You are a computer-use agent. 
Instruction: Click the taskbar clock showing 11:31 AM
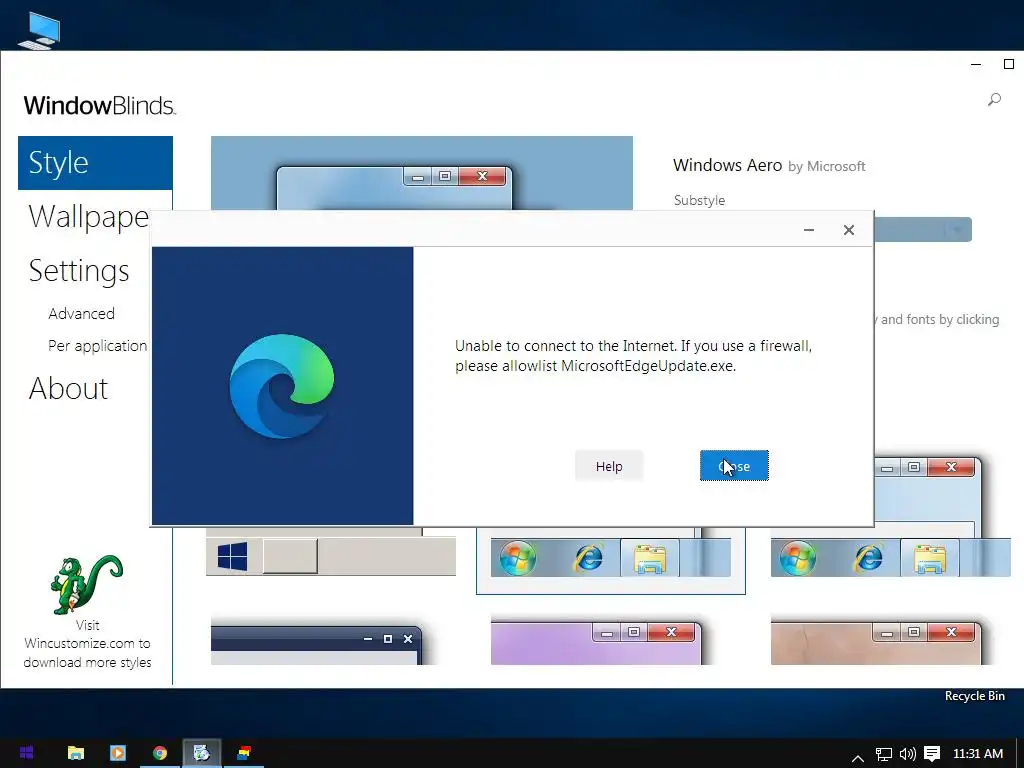click(x=978, y=754)
